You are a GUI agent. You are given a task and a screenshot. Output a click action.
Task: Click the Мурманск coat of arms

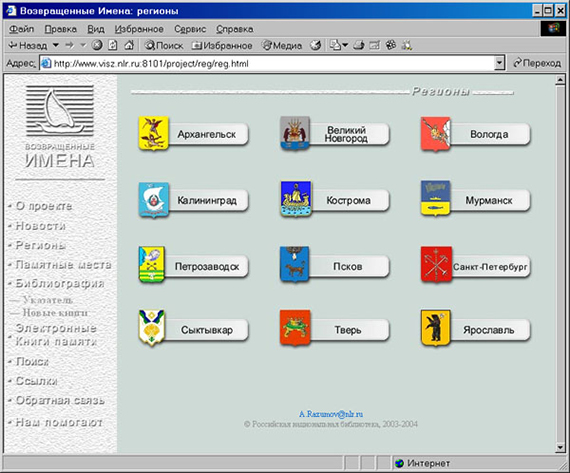[x=435, y=198]
